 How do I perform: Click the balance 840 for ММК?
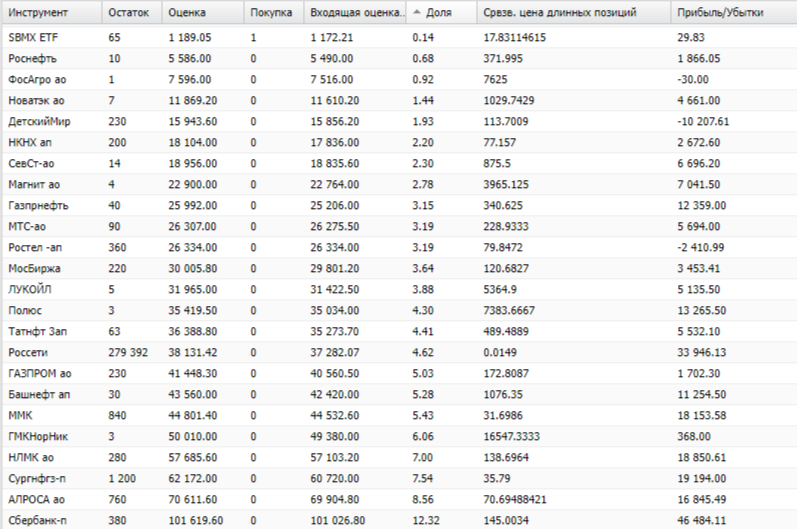coord(117,416)
